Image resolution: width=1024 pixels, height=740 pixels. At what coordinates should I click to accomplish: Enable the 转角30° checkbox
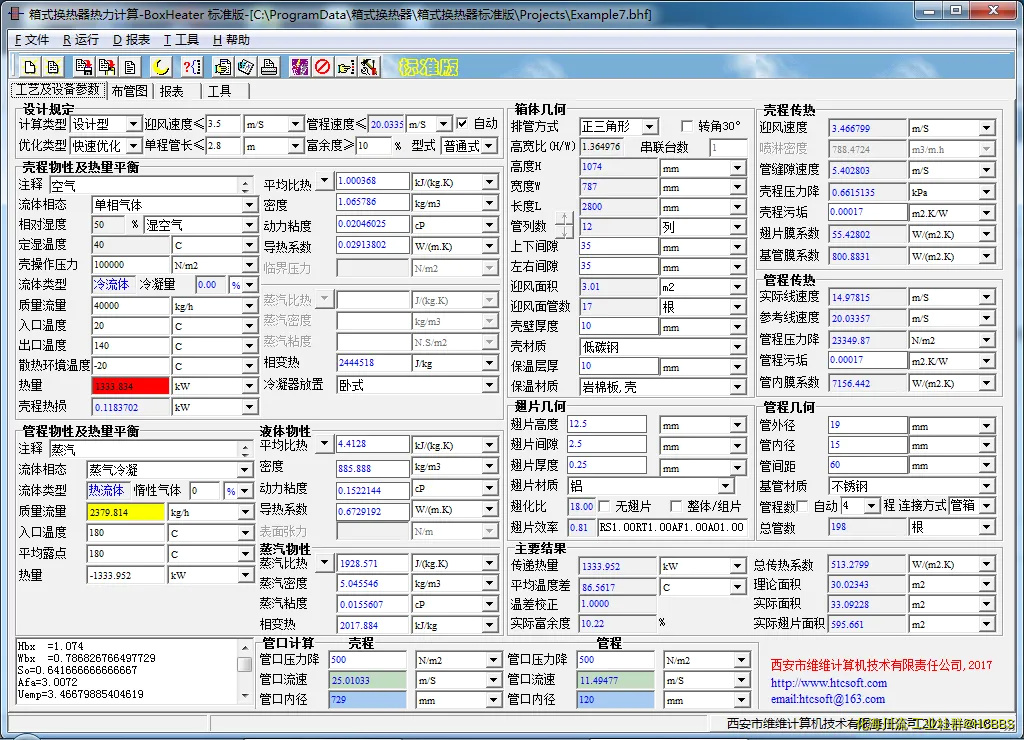click(687, 126)
